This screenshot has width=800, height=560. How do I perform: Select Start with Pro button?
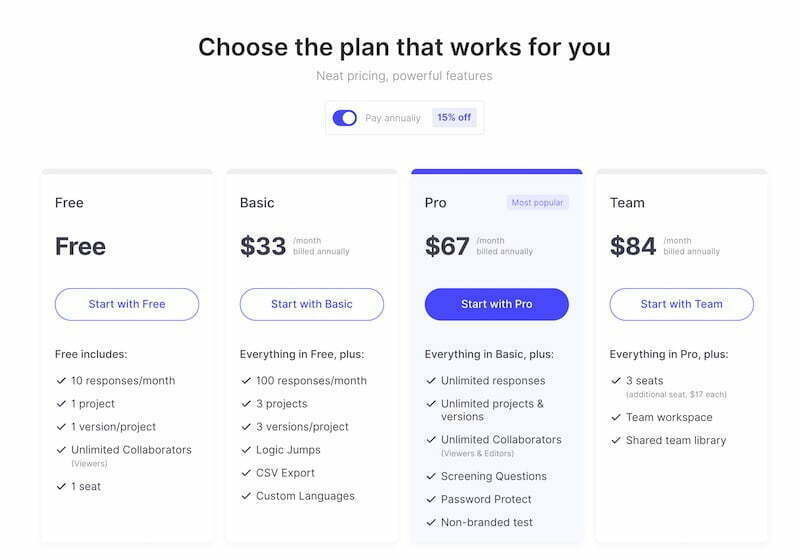coord(496,304)
